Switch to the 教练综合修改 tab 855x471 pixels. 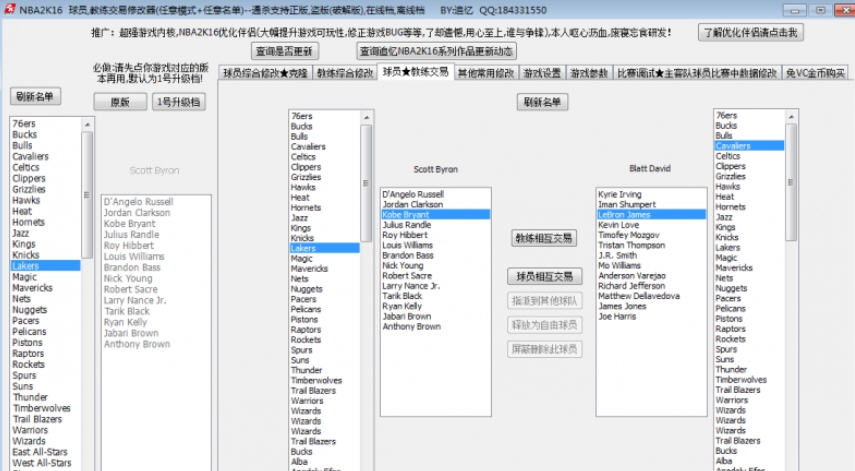point(345,73)
